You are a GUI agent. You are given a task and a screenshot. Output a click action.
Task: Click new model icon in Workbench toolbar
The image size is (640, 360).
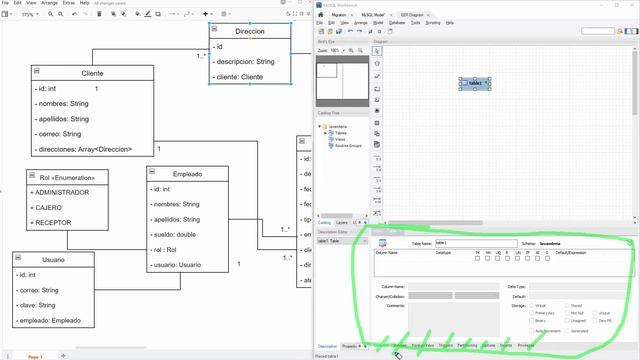coord(321,31)
